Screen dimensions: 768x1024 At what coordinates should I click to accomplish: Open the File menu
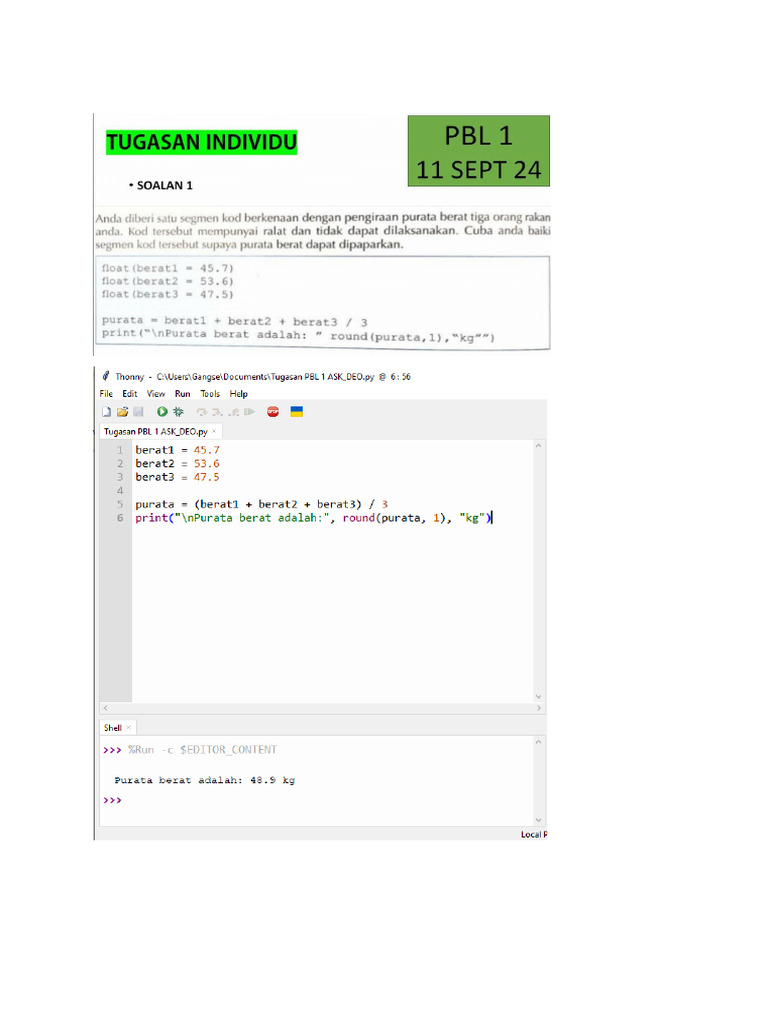(106, 394)
